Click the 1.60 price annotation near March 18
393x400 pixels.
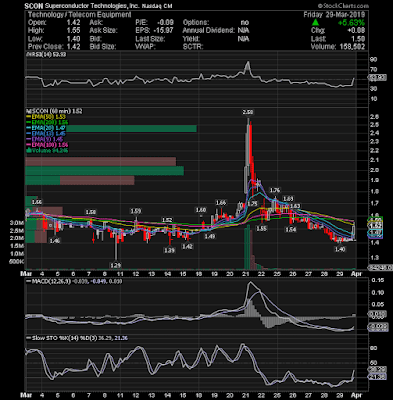(201, 210)
